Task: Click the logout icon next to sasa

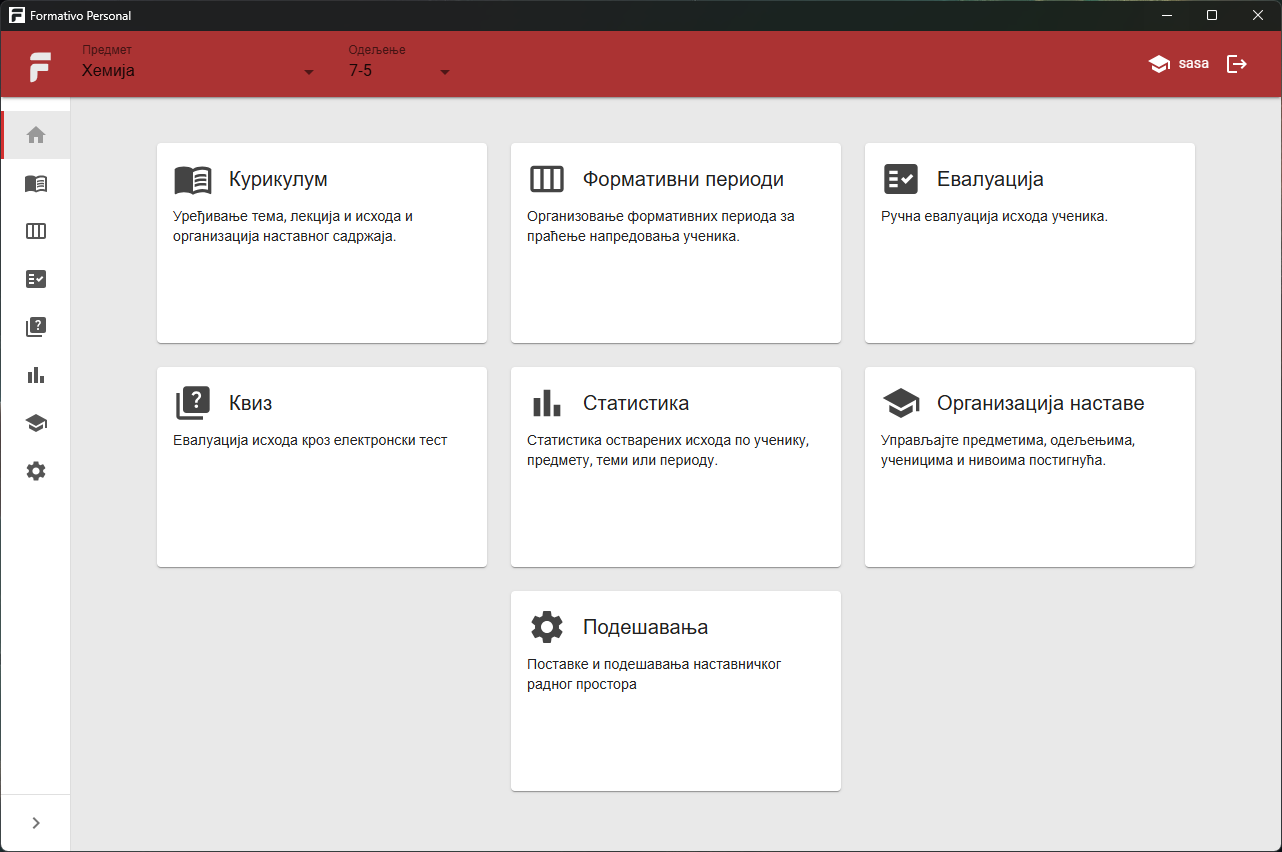Action: point(1237,64)
